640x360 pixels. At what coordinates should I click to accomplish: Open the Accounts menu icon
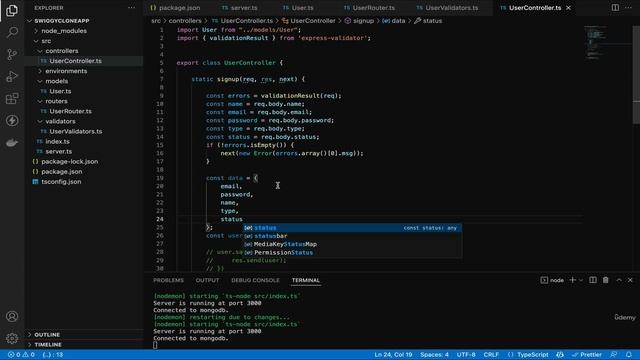coord(12,316)
